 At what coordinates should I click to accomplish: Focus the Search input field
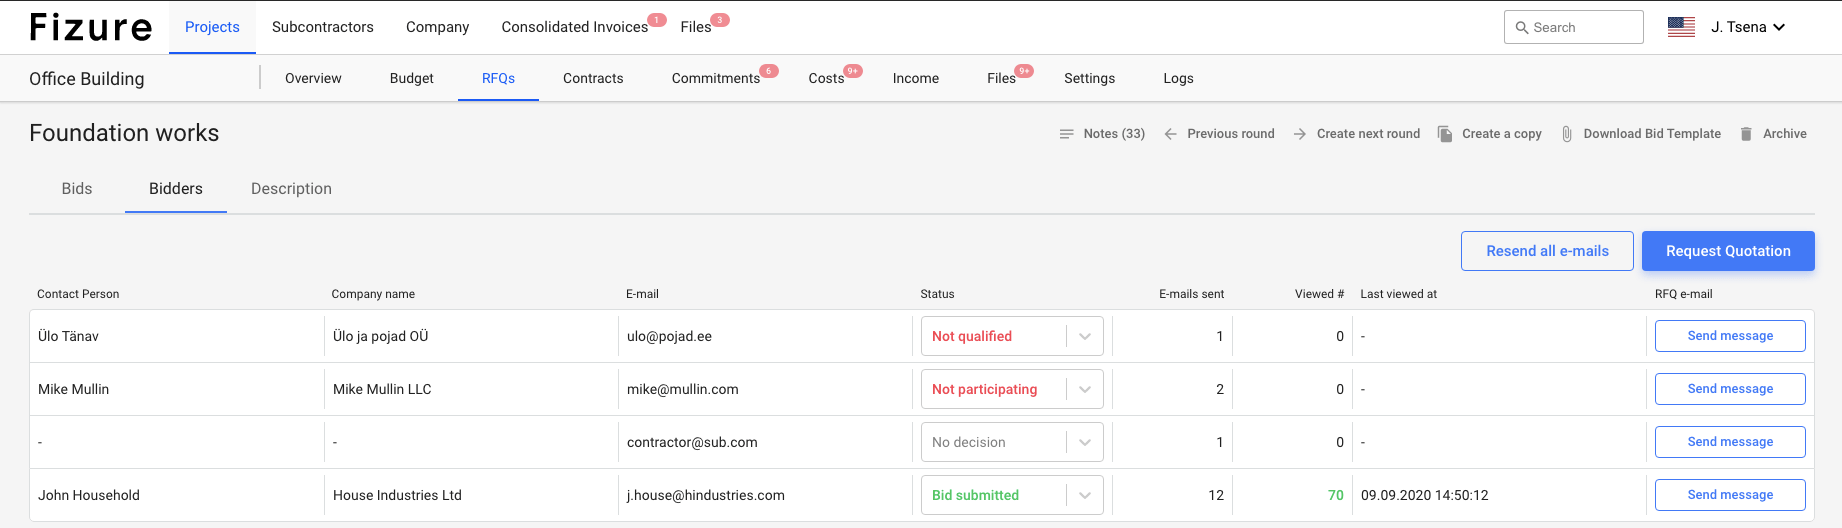point(1573,27)
